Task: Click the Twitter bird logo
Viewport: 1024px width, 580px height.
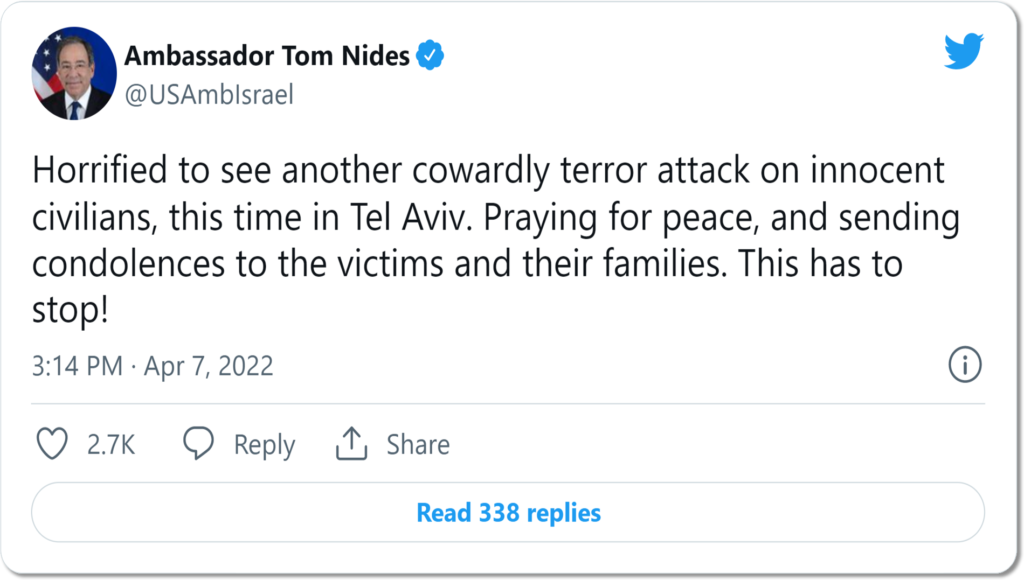Action: point(963,51)
